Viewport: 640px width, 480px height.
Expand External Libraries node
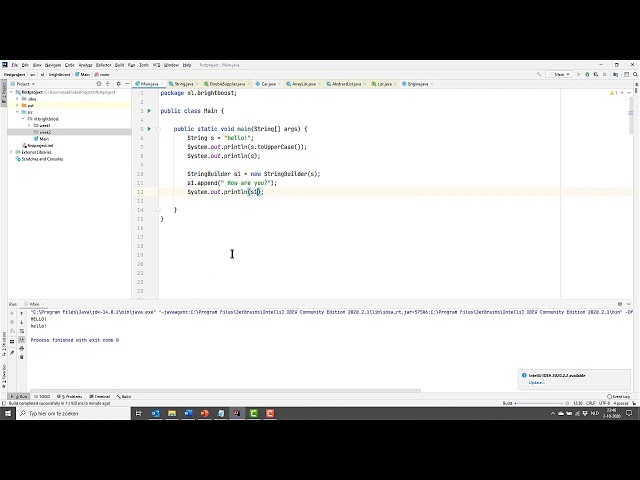(11, 152)
